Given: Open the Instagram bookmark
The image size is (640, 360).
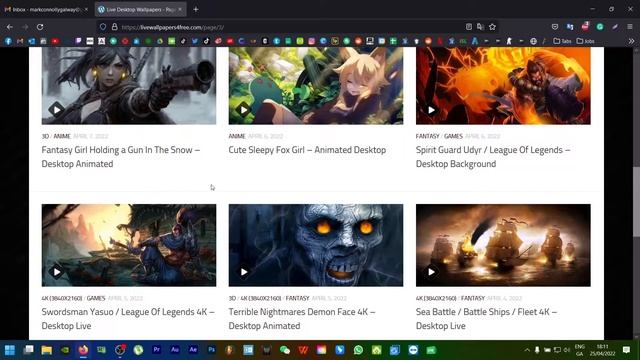Looking at the screenshot, I should pos(311,41).
